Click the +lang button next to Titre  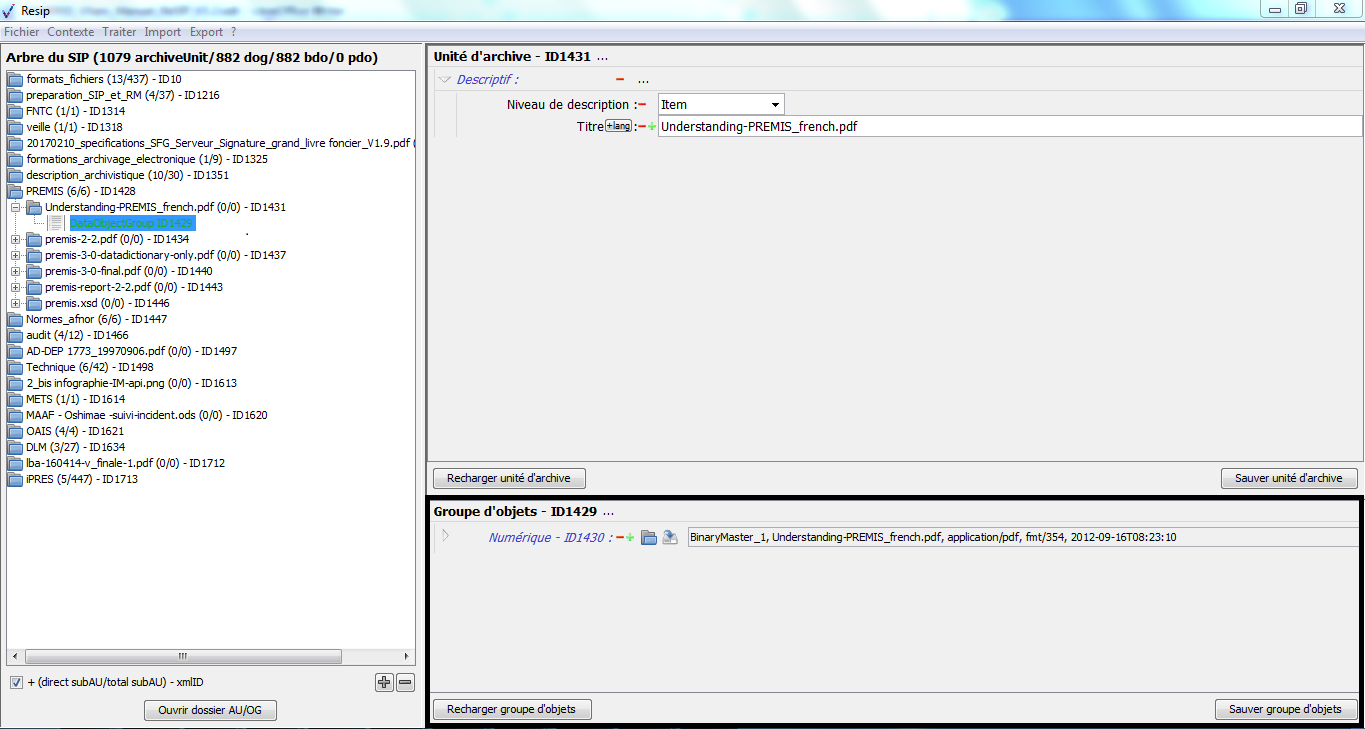pyautogui.click(x=619, y=126)
